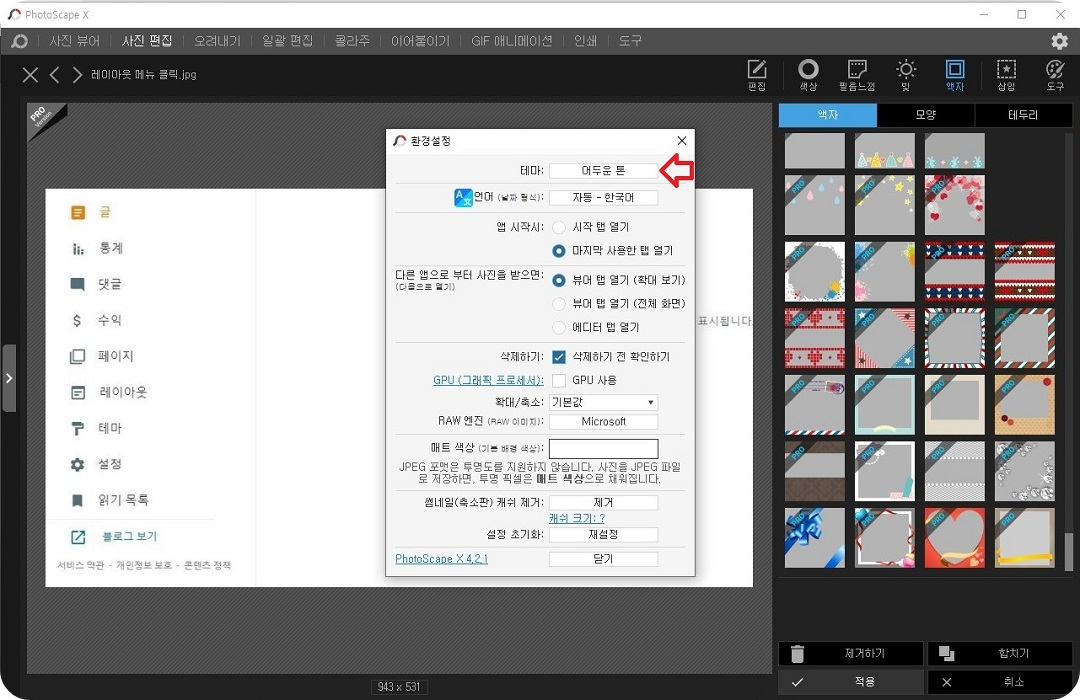Go to previous photo arrow
The height and width of the screenshot is (700, 1080).
(54, 74)
